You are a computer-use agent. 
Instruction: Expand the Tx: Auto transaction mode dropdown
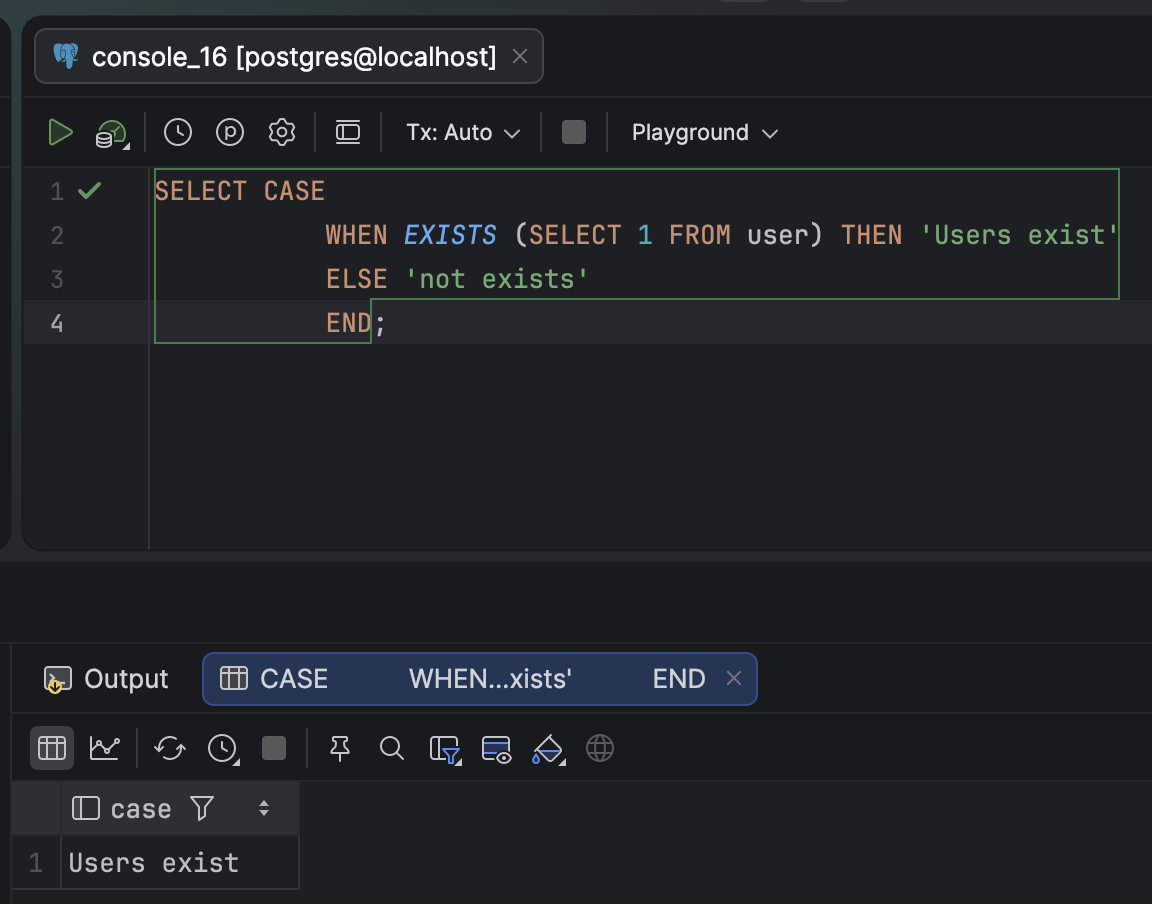[x=463, y=132]
